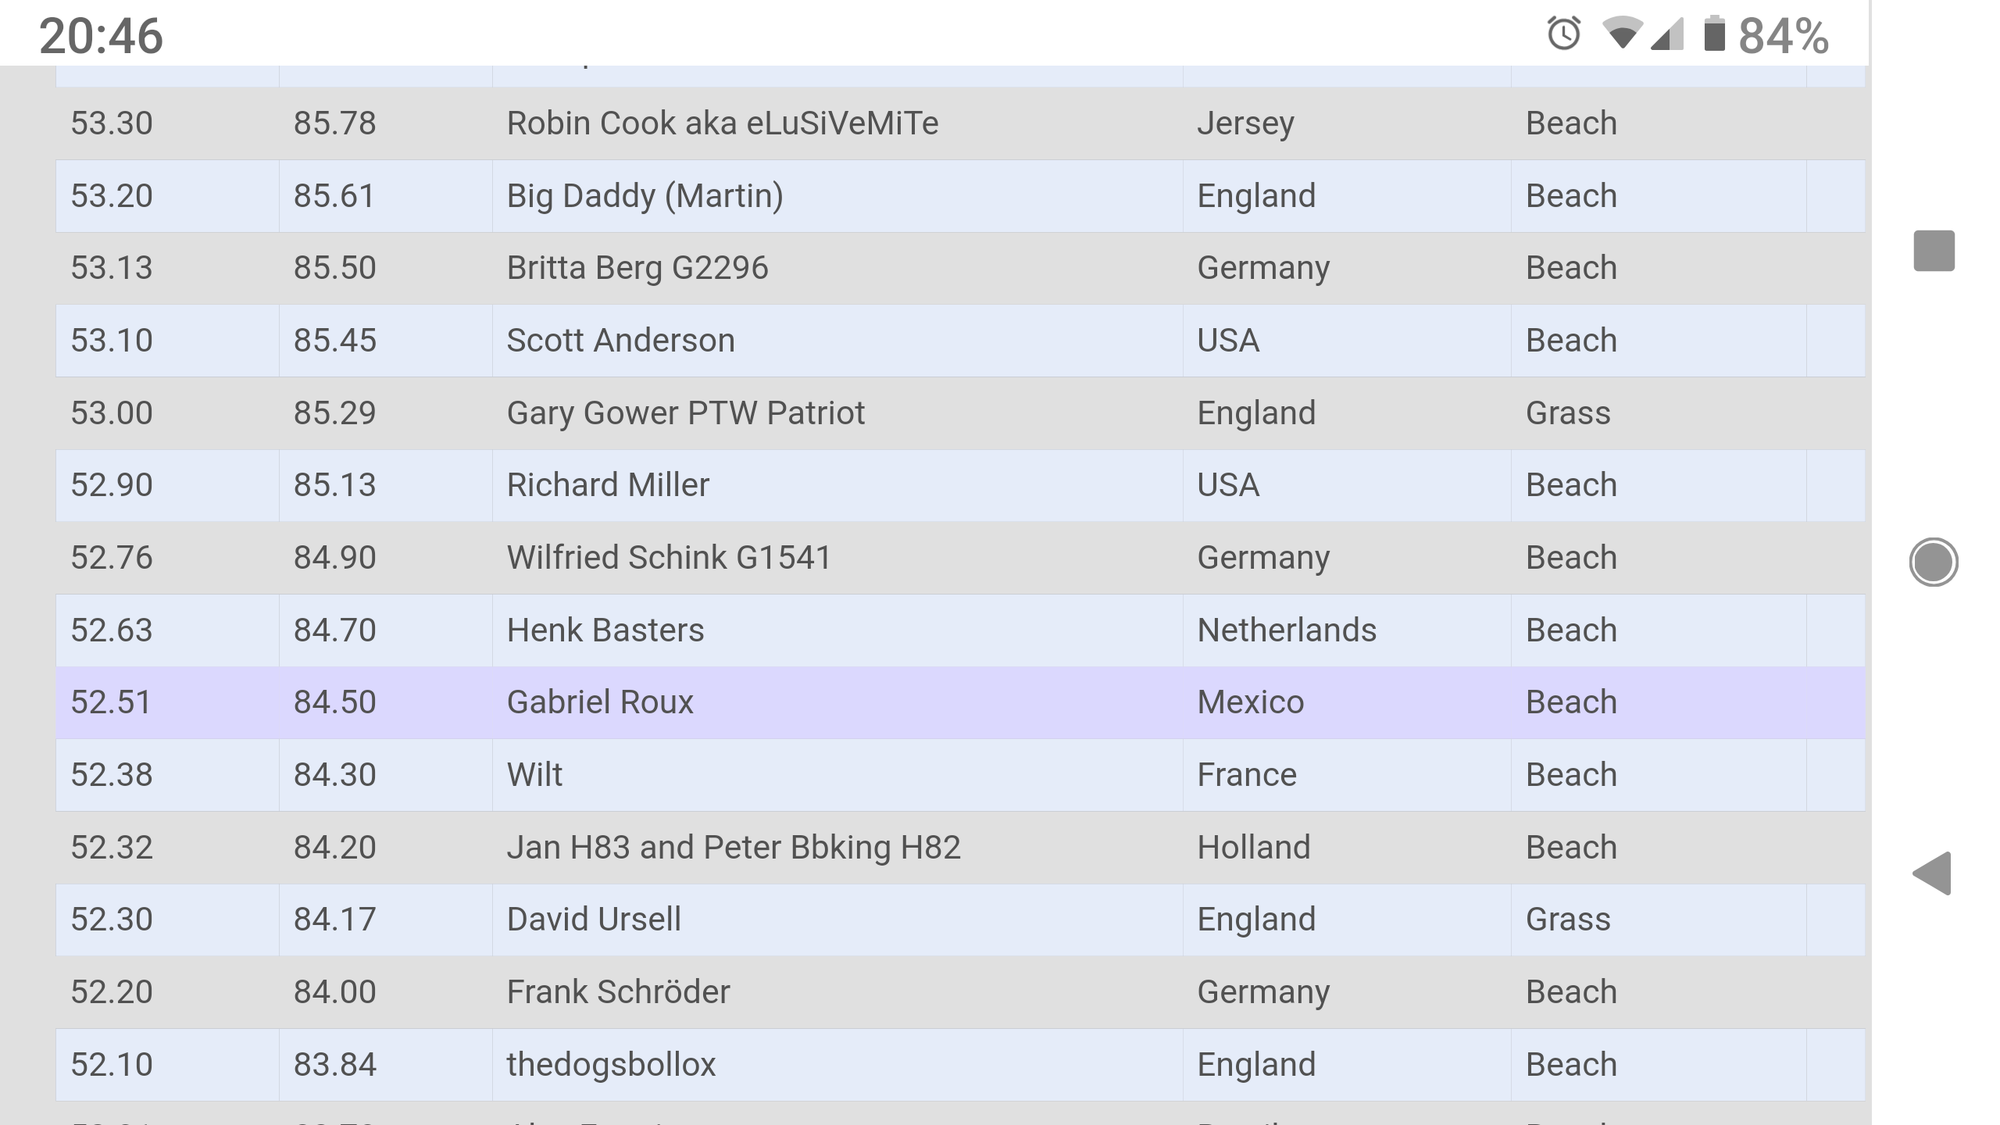Tap the alarm clock status icon

tap(1563, 34)
